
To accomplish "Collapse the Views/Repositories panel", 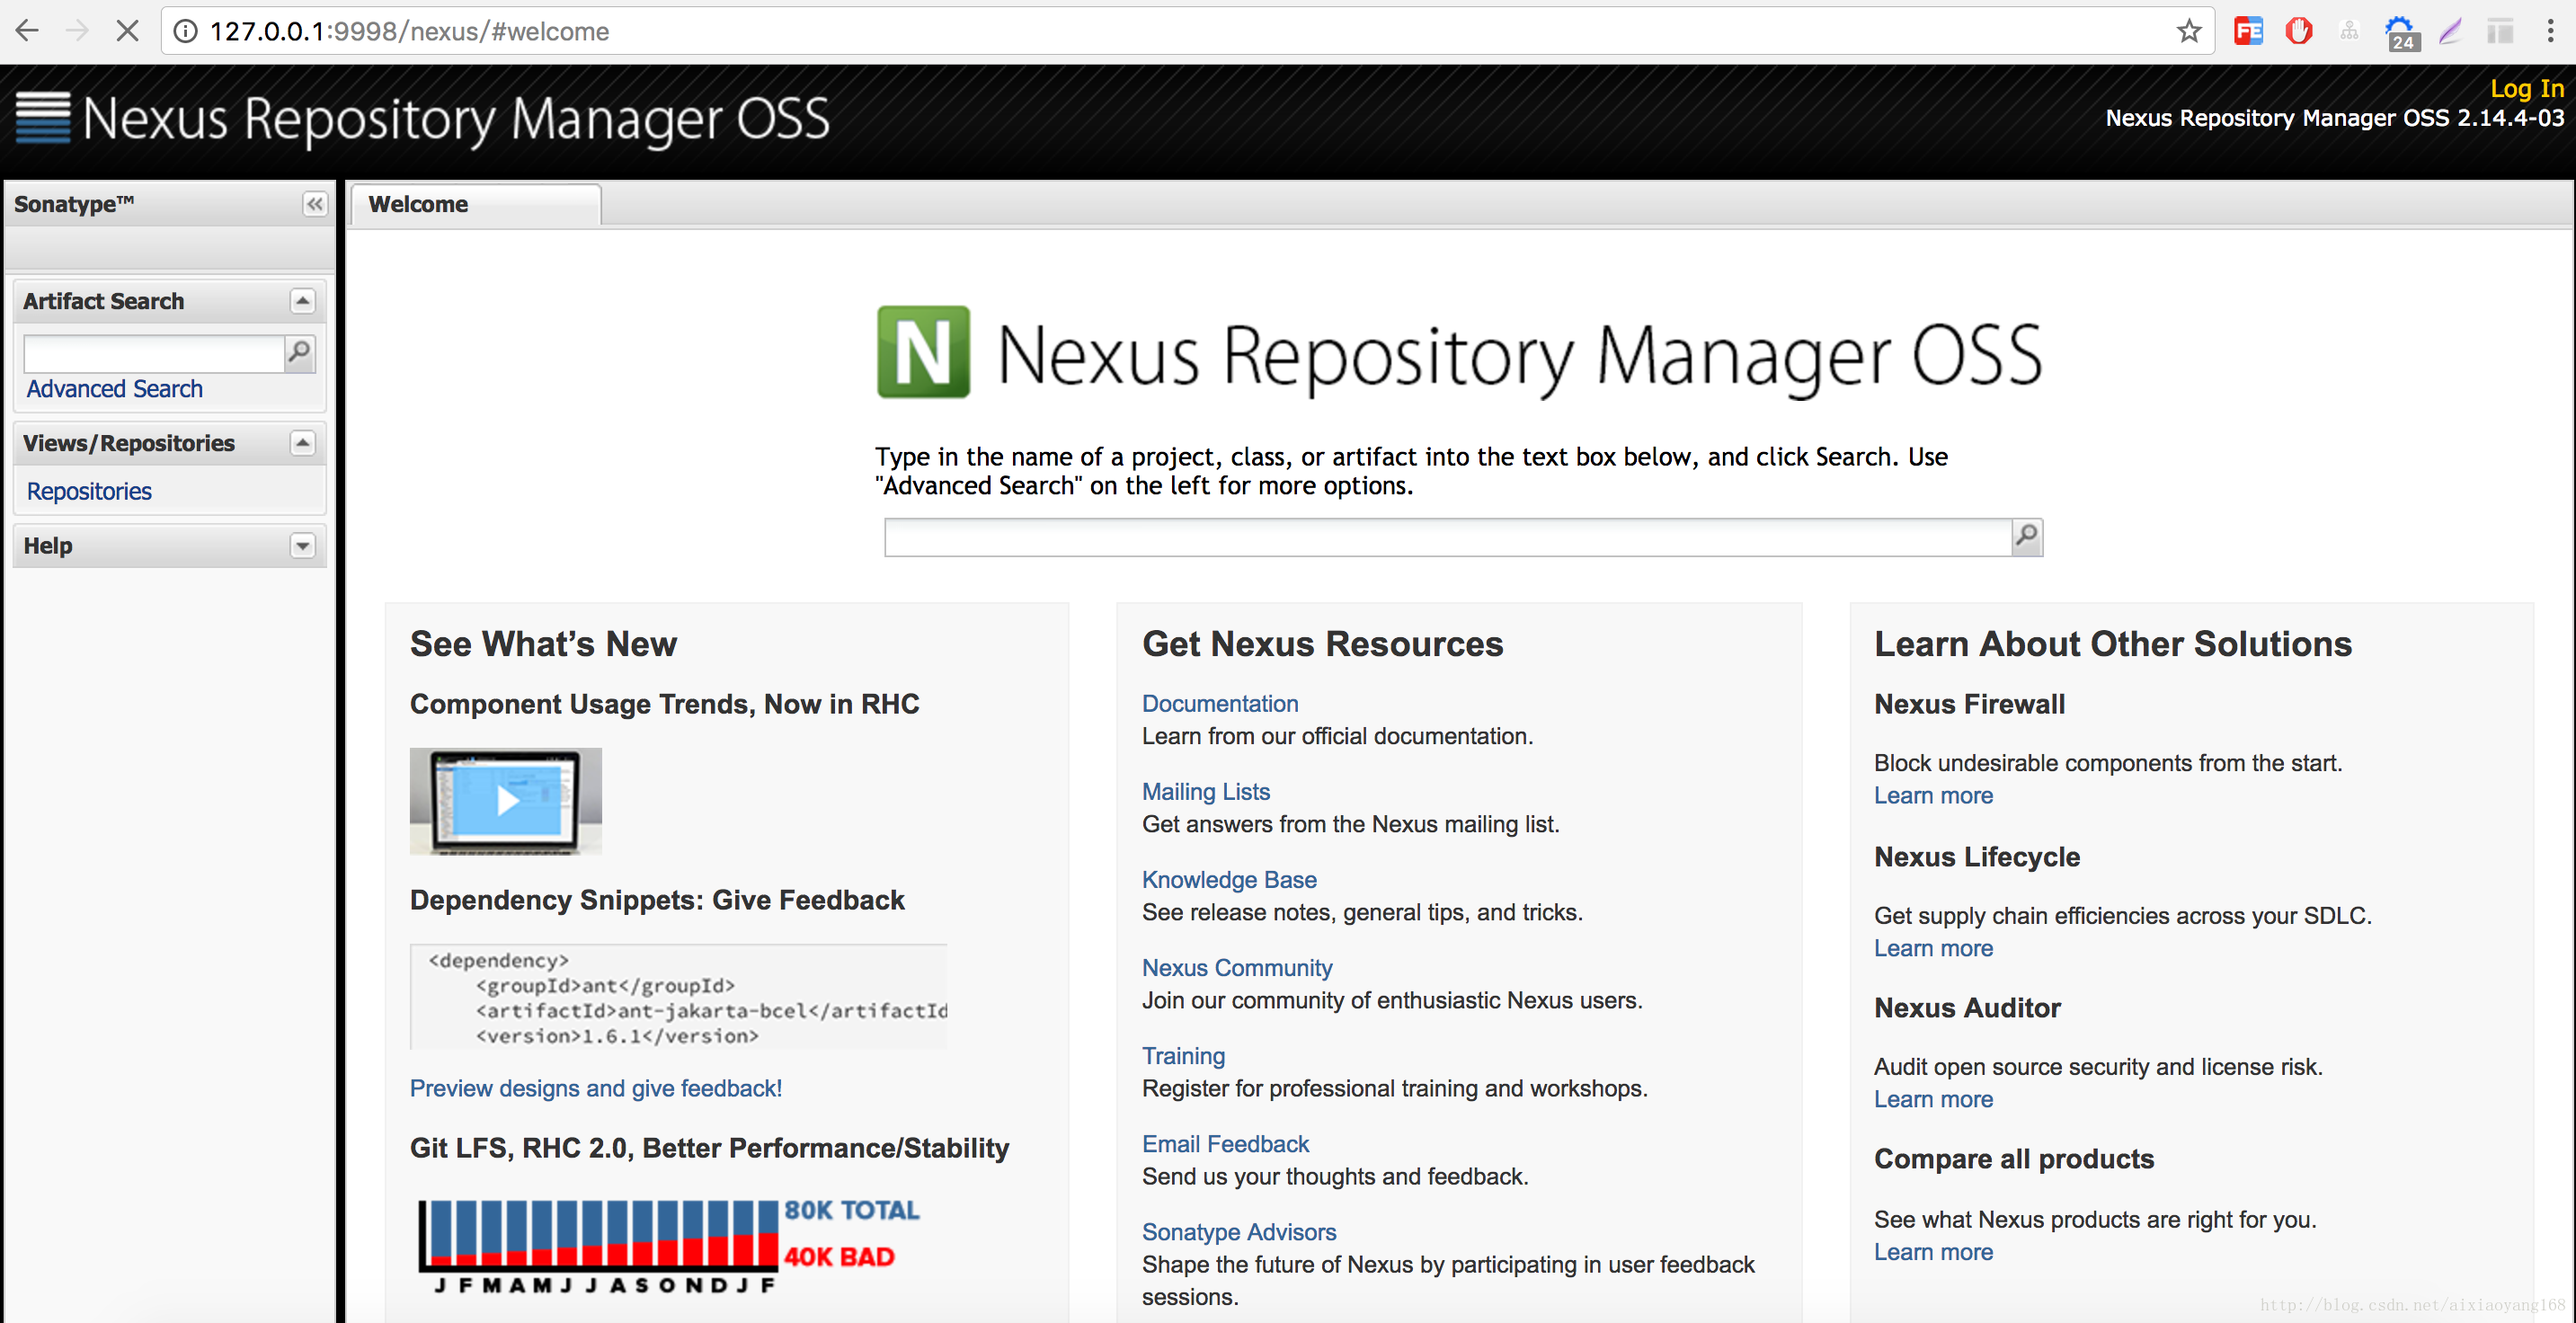I will pos(303,443).
